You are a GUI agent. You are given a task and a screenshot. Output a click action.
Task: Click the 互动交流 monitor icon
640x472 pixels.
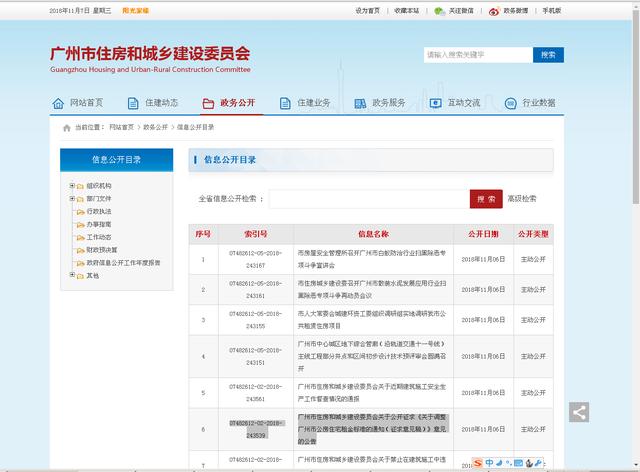(x=436, y=103)
